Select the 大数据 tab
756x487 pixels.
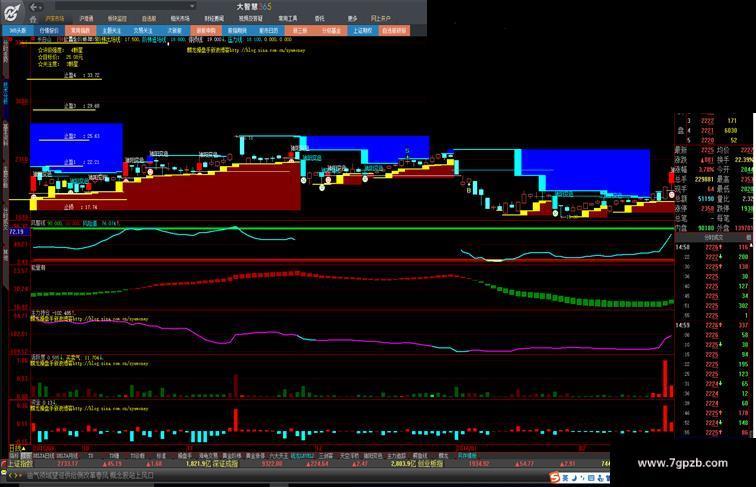click(175, 30)
